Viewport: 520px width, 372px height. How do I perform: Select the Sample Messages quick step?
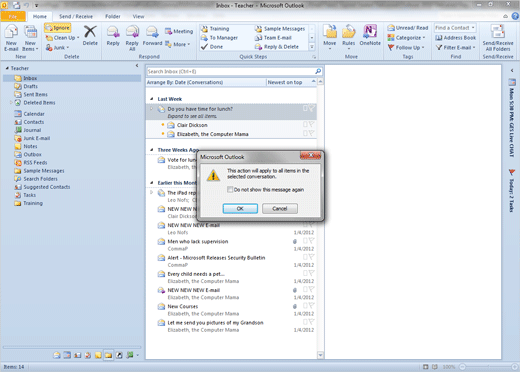point(280,29)
